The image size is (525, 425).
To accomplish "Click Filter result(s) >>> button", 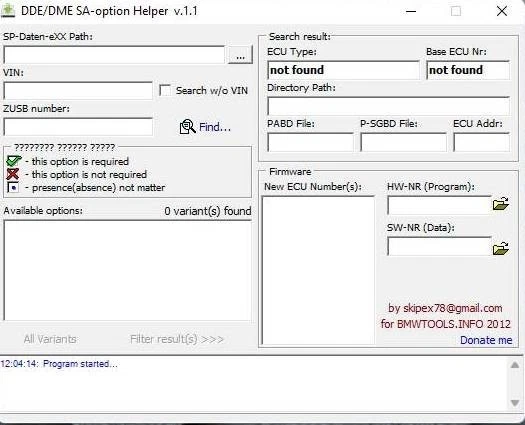I will (x=176, y=339).
